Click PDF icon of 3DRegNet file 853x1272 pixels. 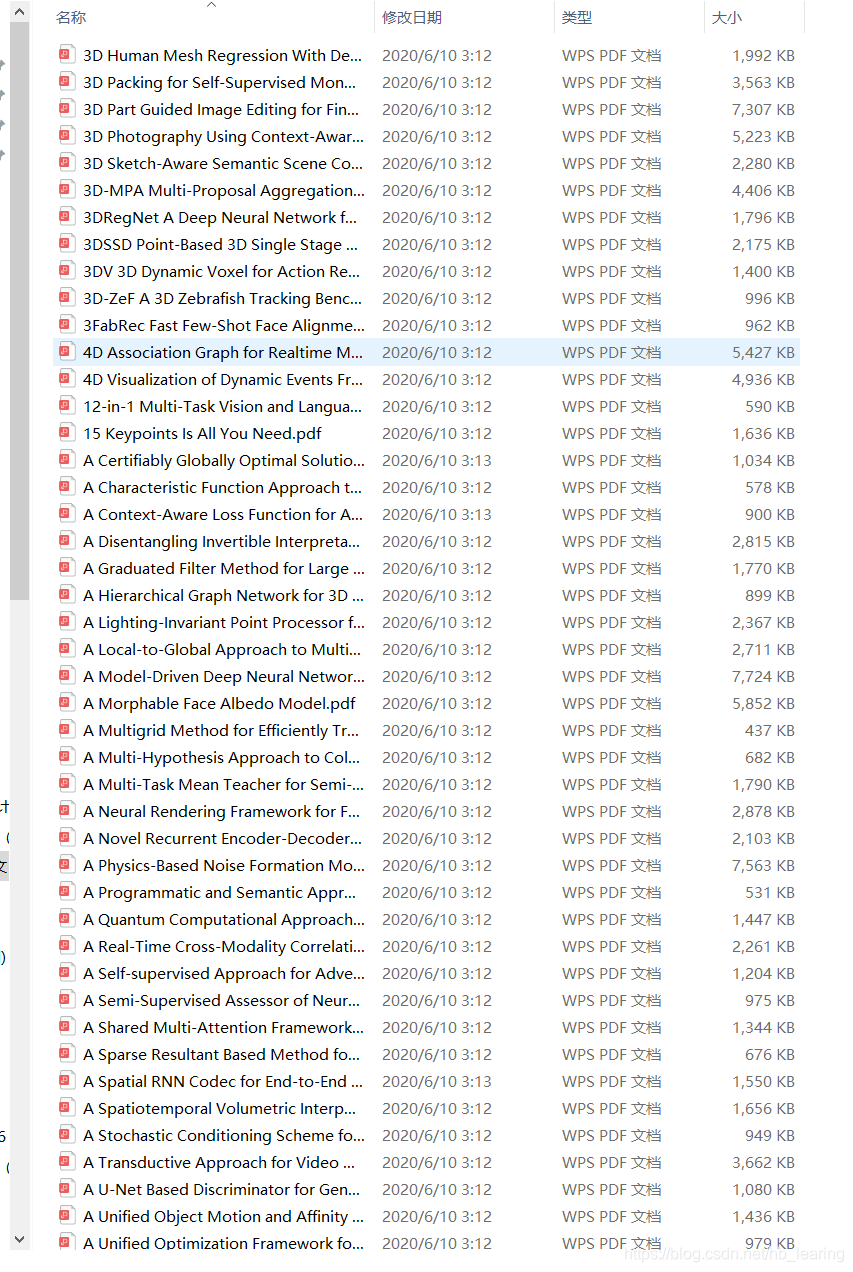click(x=66, y=217)
